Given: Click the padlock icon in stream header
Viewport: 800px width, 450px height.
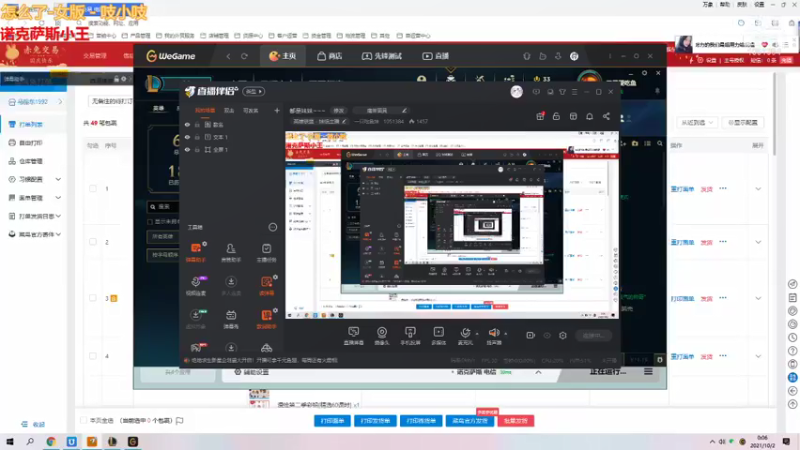Looking at the screenshot, I should [556, 116].
